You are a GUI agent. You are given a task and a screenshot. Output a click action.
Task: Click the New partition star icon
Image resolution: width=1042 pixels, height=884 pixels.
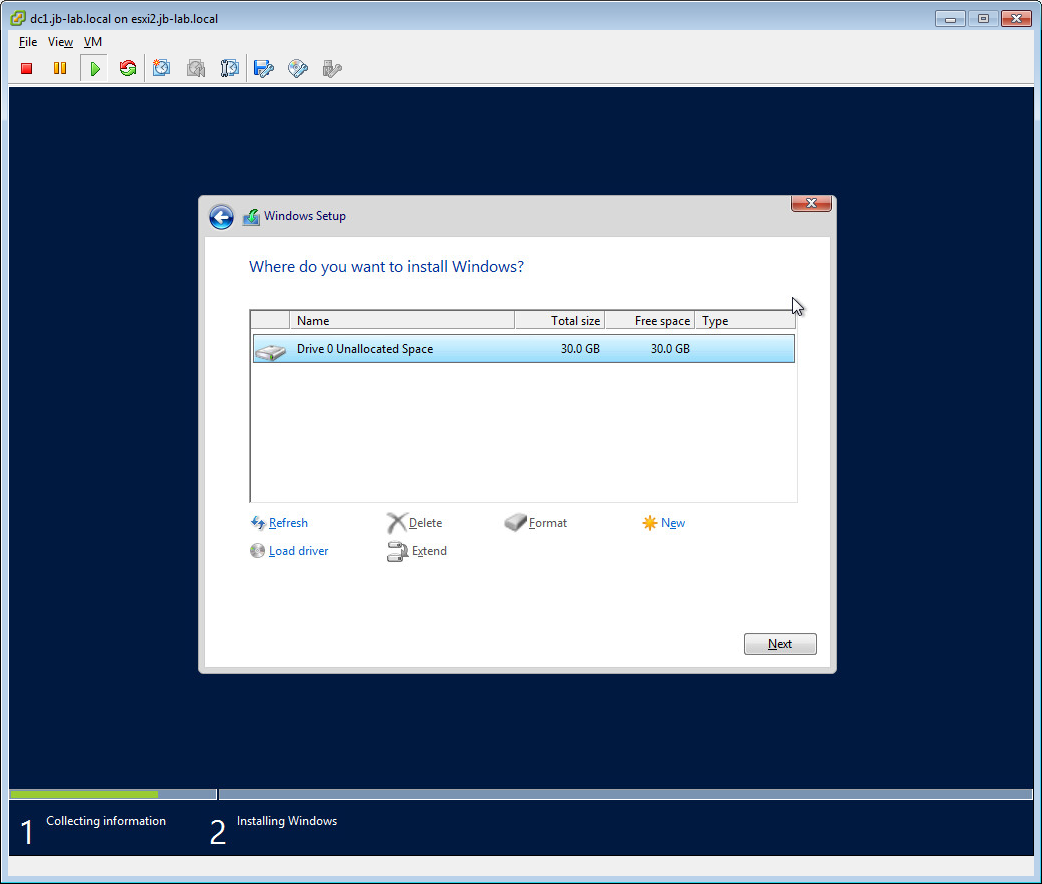coord(650,523)
